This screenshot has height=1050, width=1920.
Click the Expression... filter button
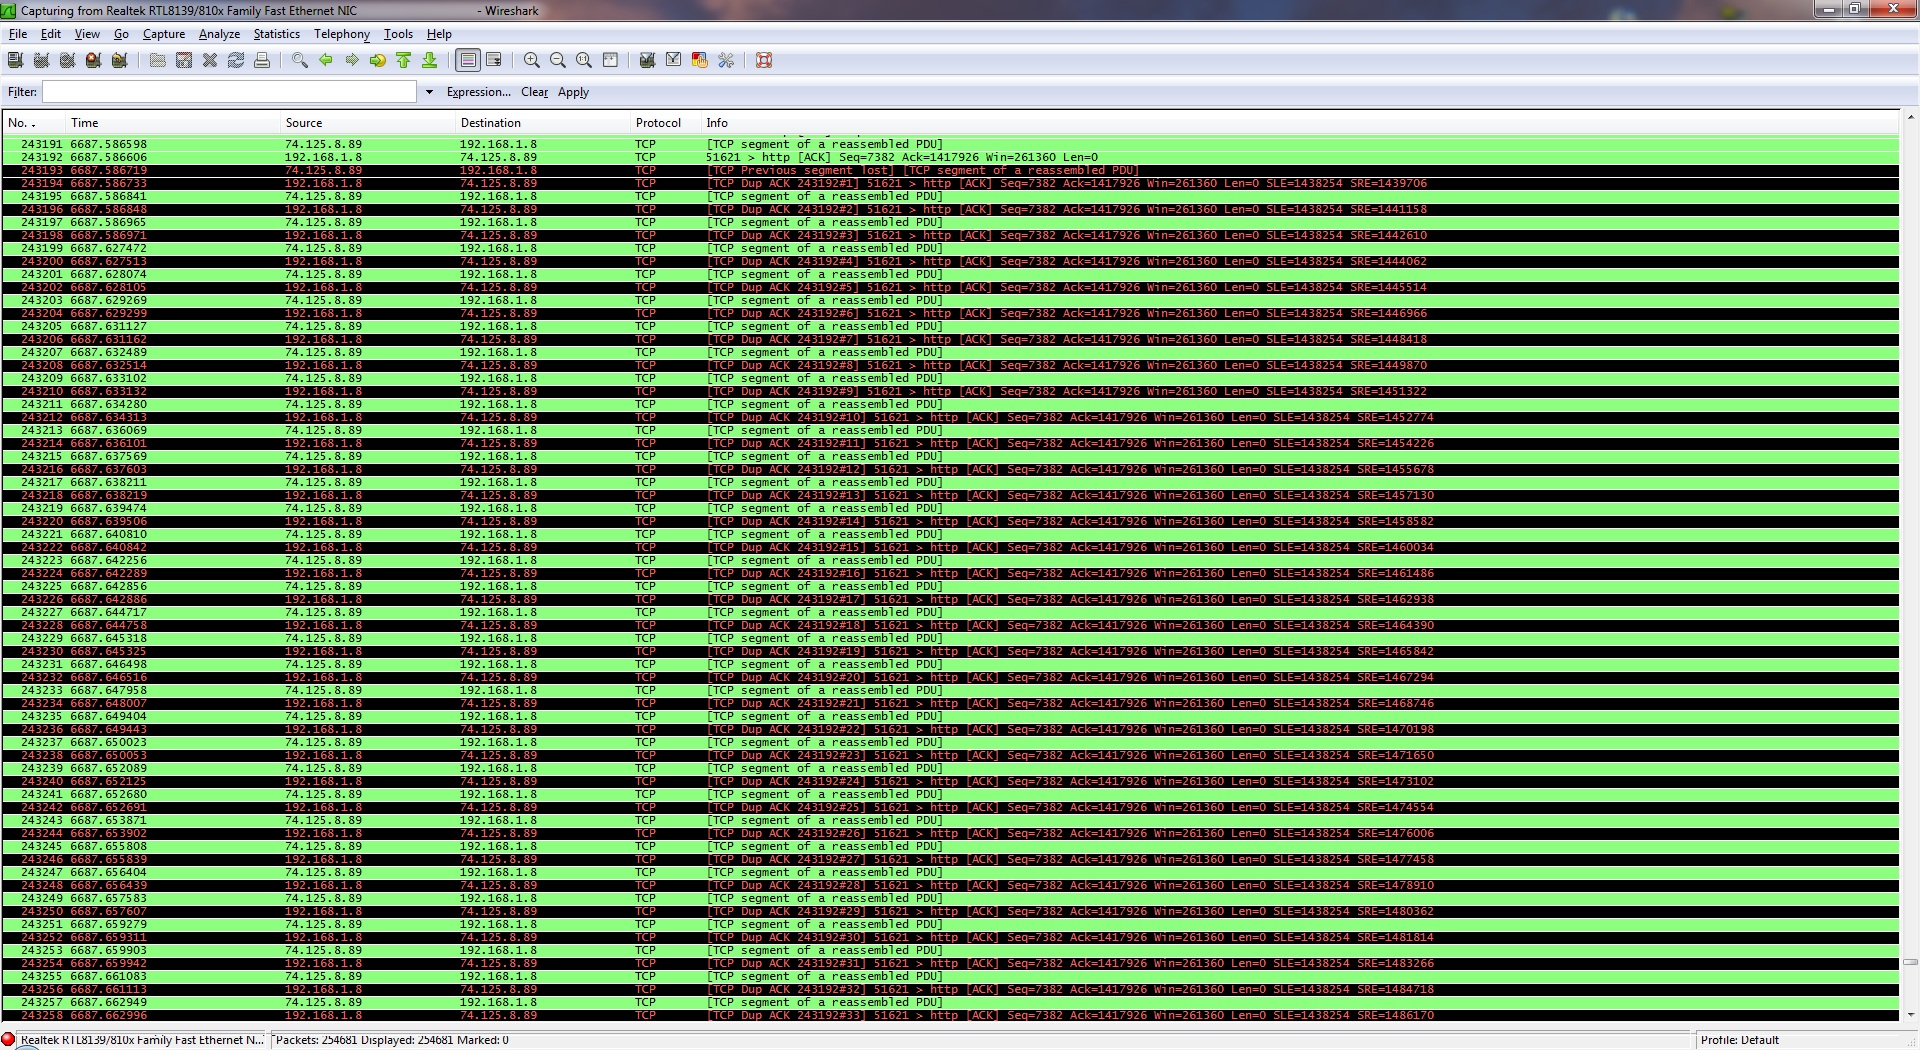point(478,92)
